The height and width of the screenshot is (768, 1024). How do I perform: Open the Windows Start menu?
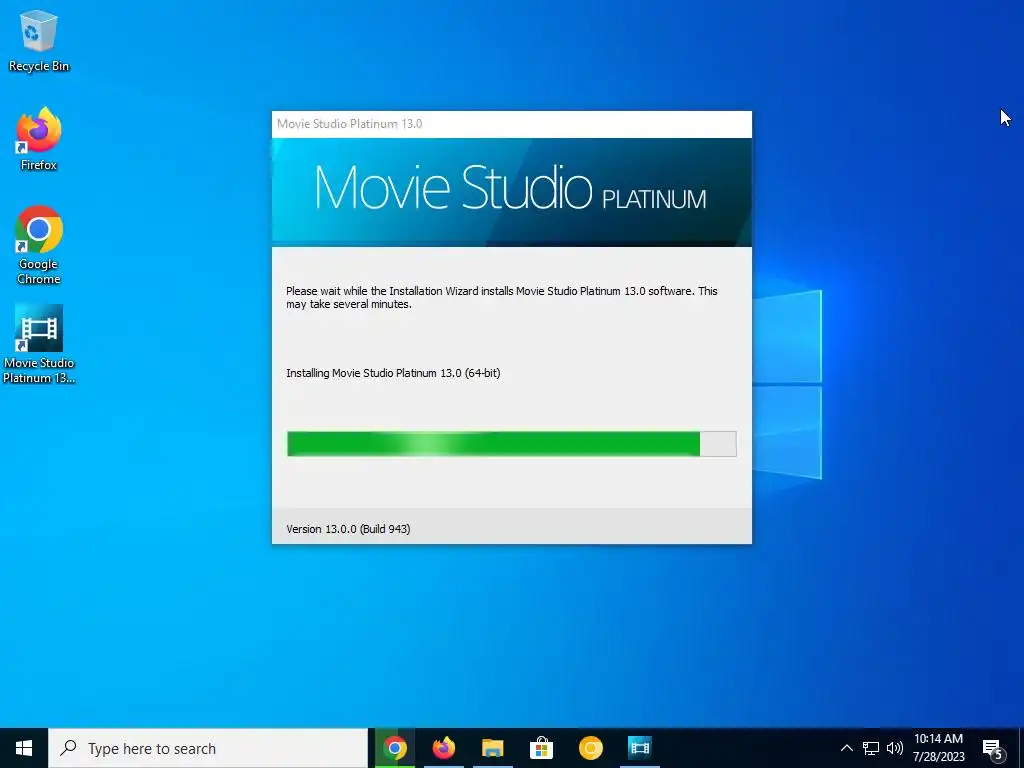[x=24, y=748]
